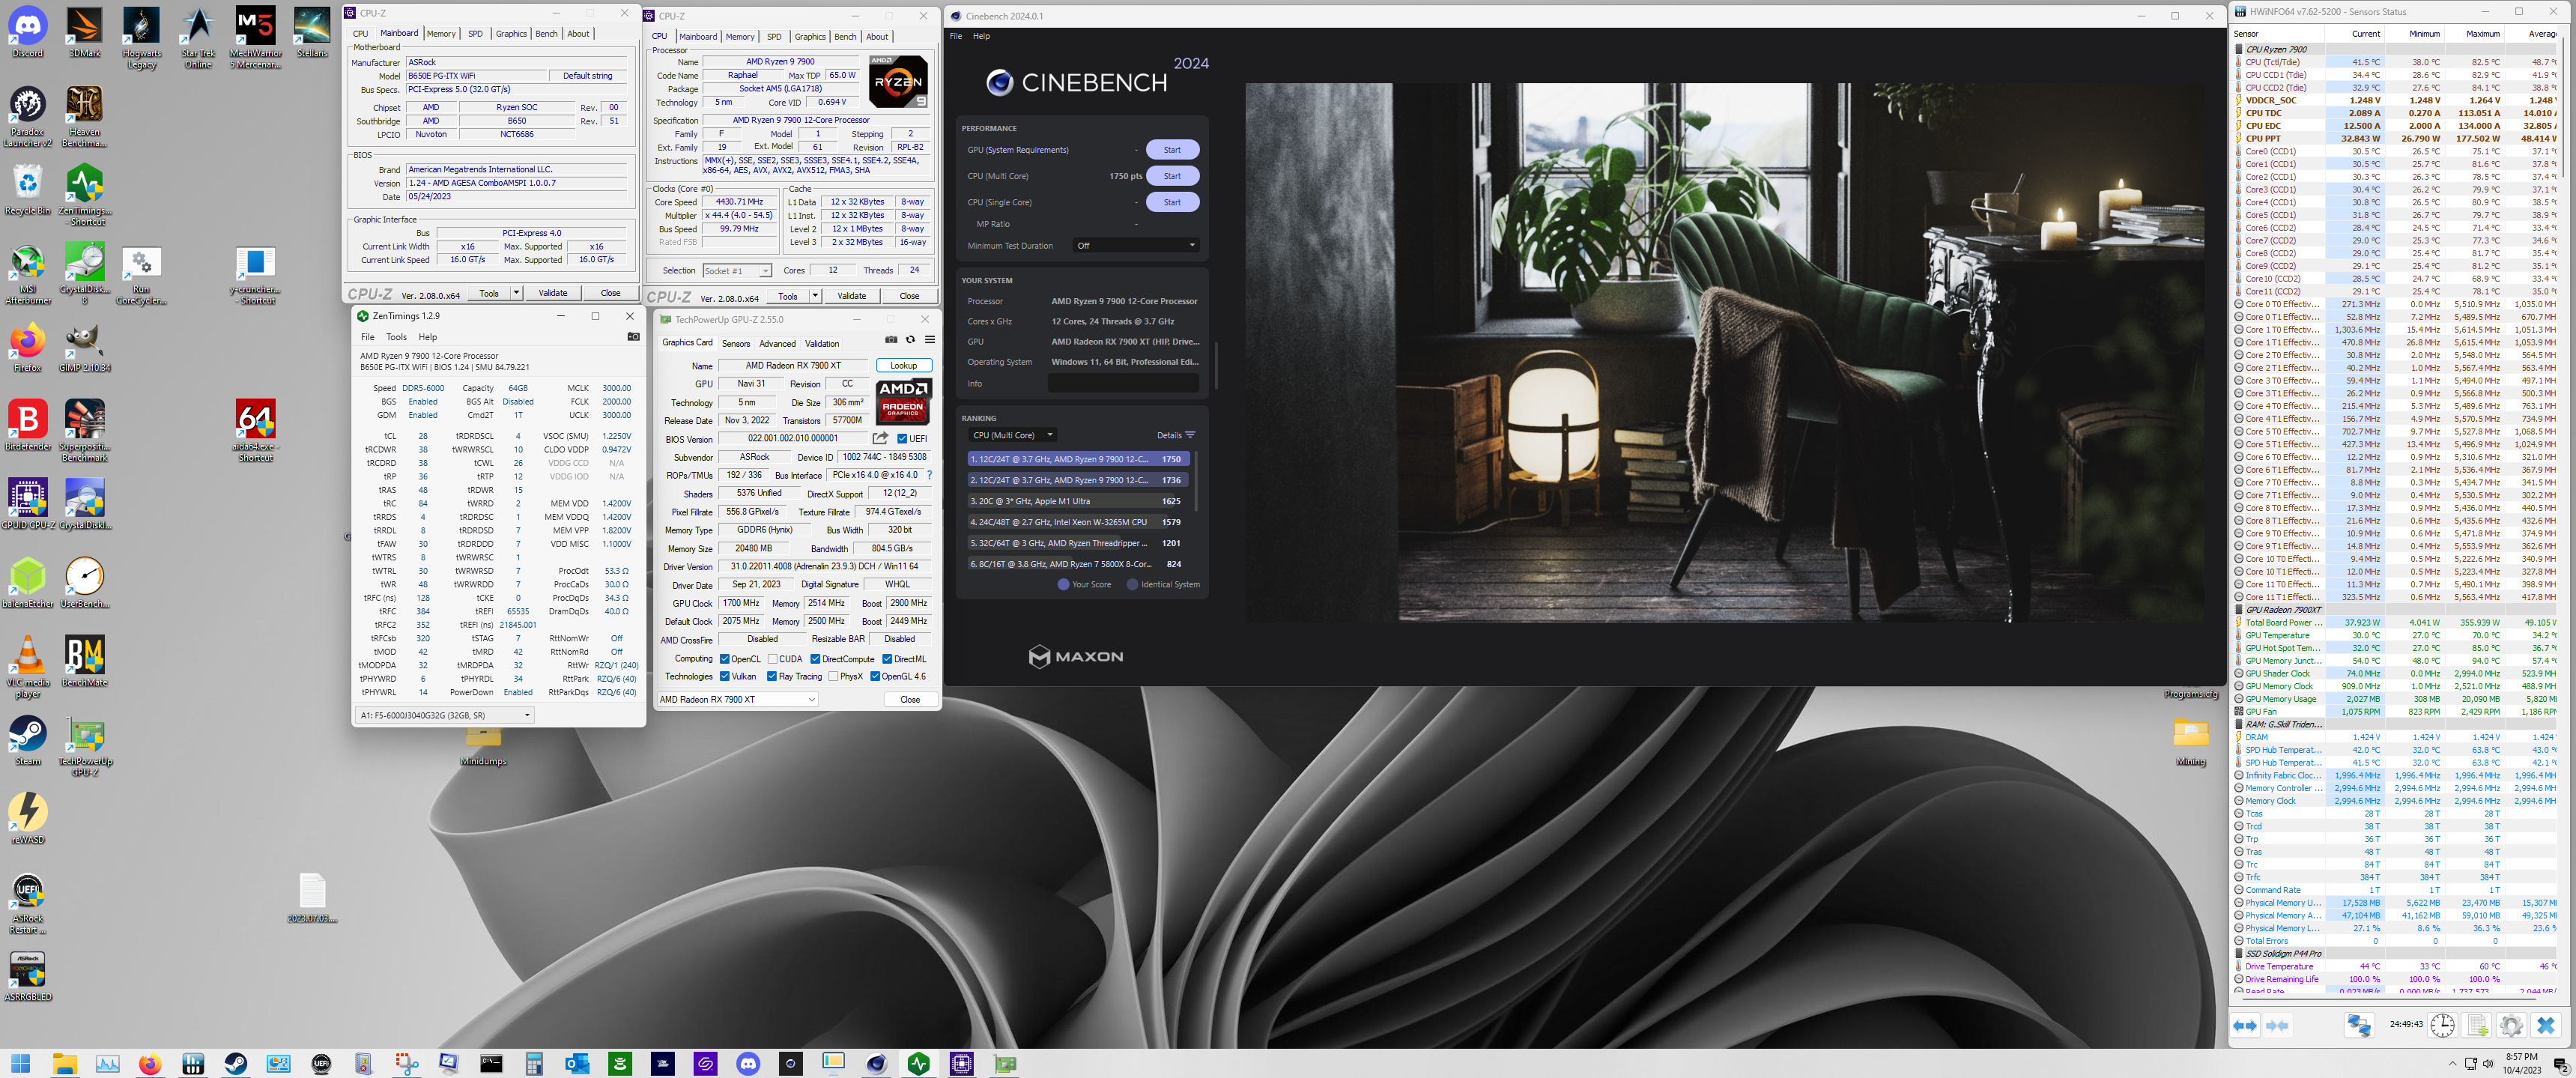Toggle the Vulkan checkbox
The width and height of the screenshot is (2576, 1078).
724,676
